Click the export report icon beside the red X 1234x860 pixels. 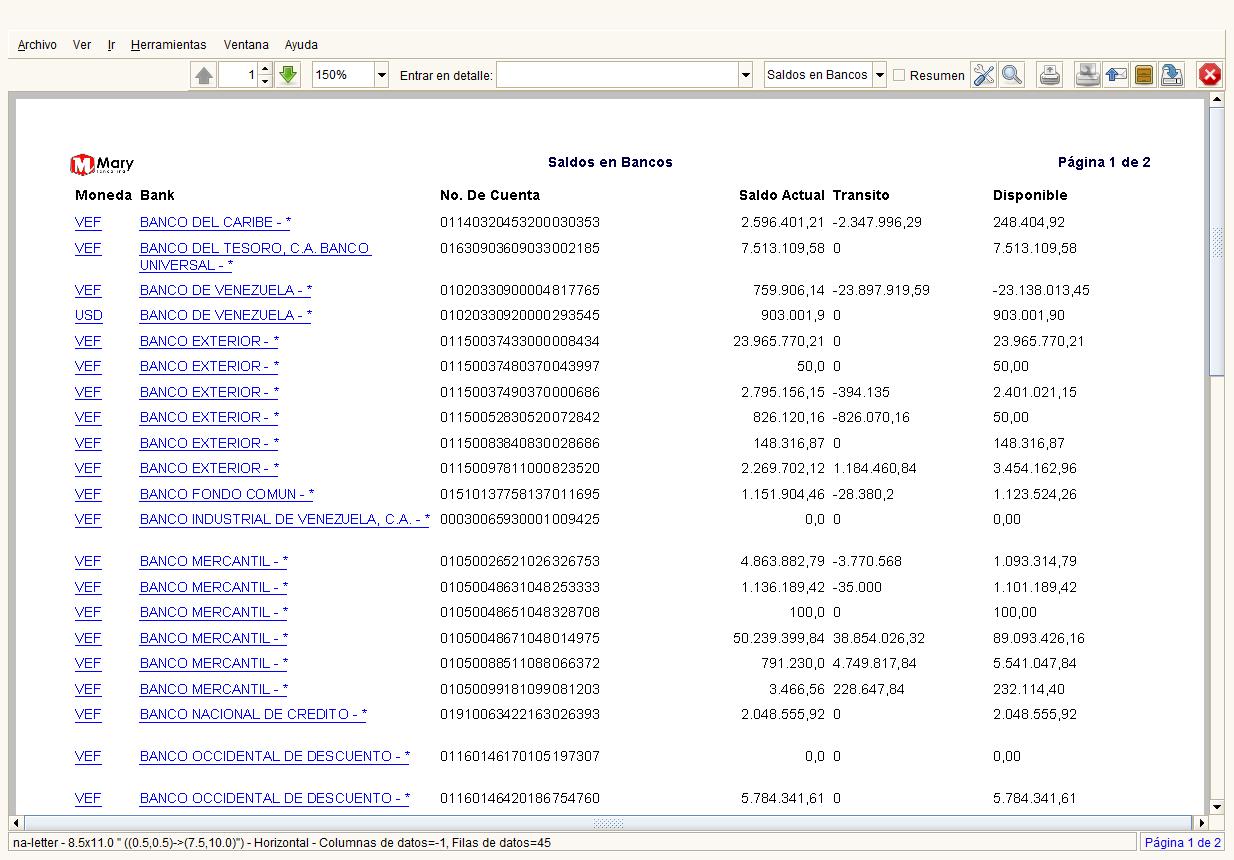pyautogui.click(x=1172, y=75)
